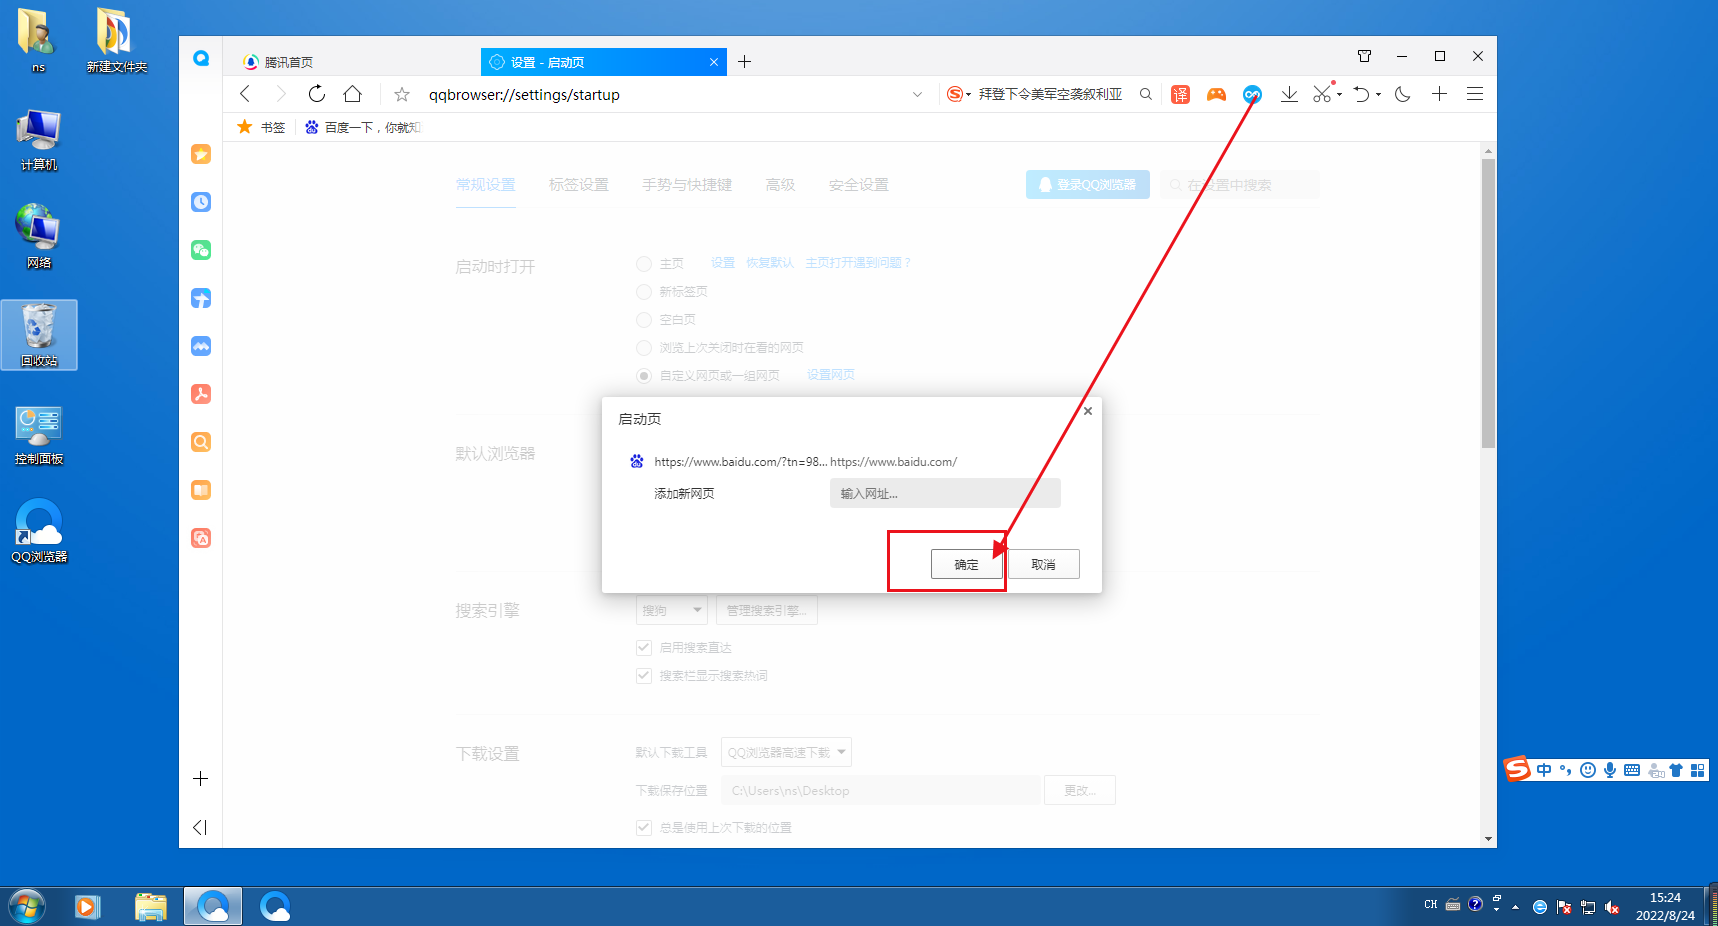Open the 高级 settings tab

coord(780,185)
